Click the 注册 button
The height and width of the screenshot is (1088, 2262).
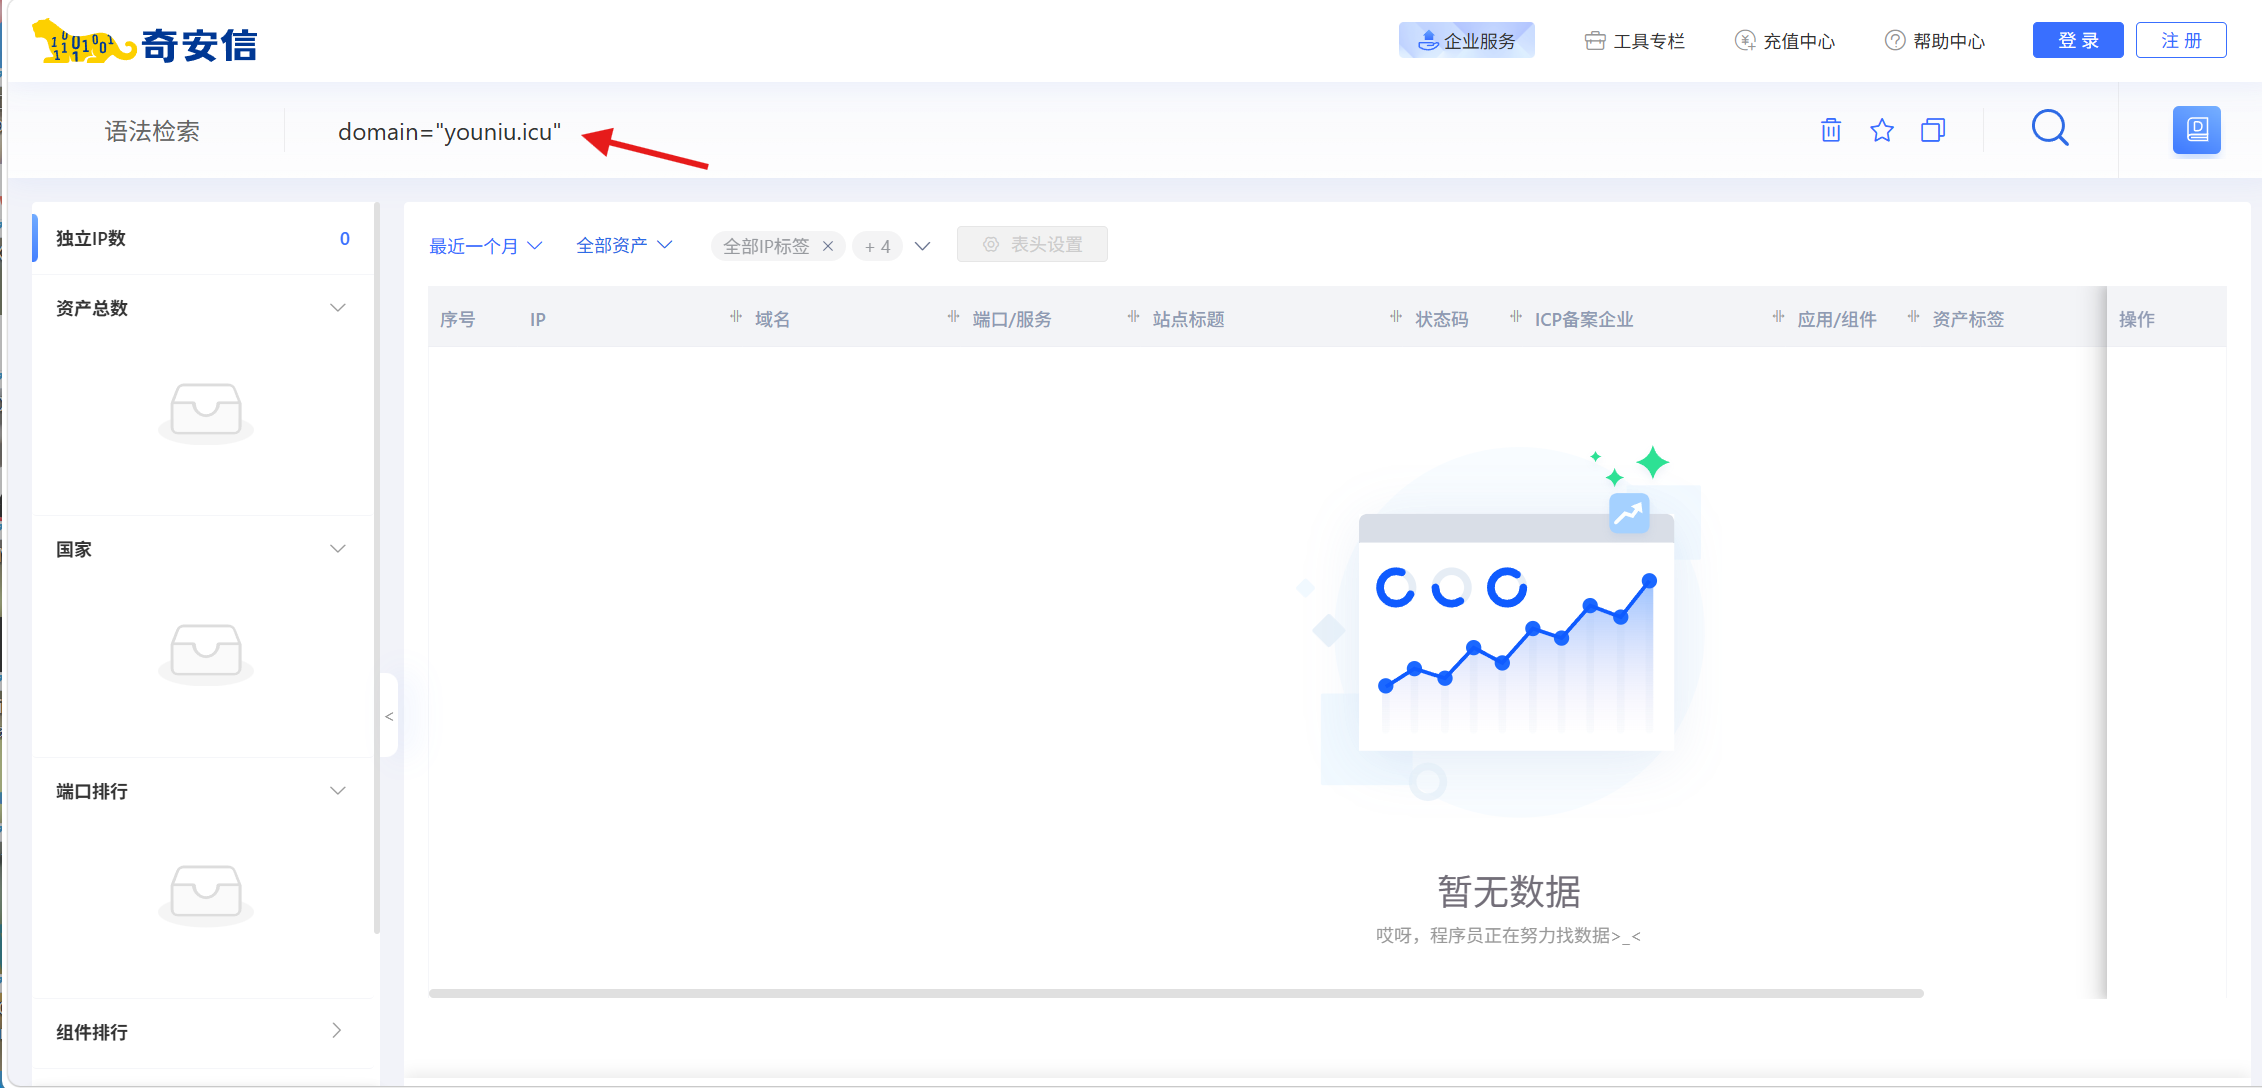pos(2181,40)
